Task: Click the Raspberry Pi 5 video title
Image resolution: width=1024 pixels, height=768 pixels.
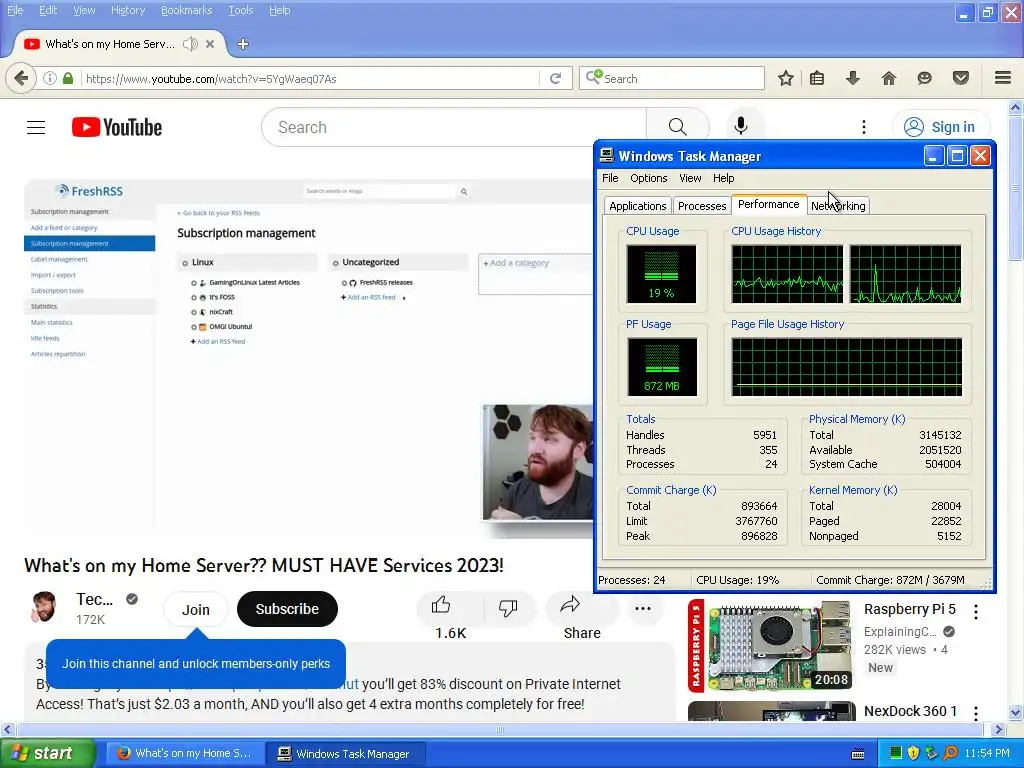Action: point(909,609)
